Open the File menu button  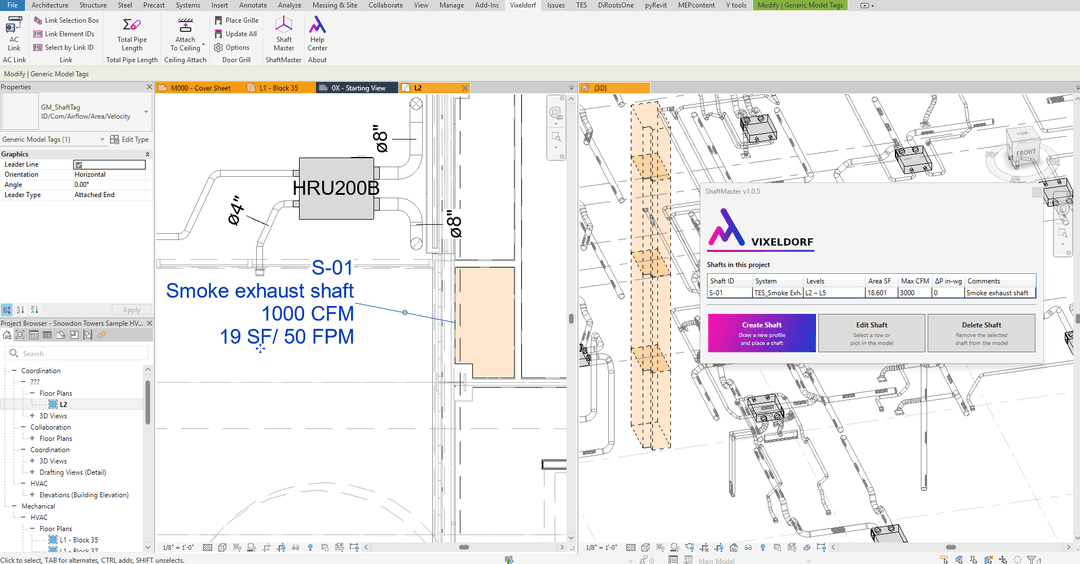pyautogui.click(x=12, y=5)
